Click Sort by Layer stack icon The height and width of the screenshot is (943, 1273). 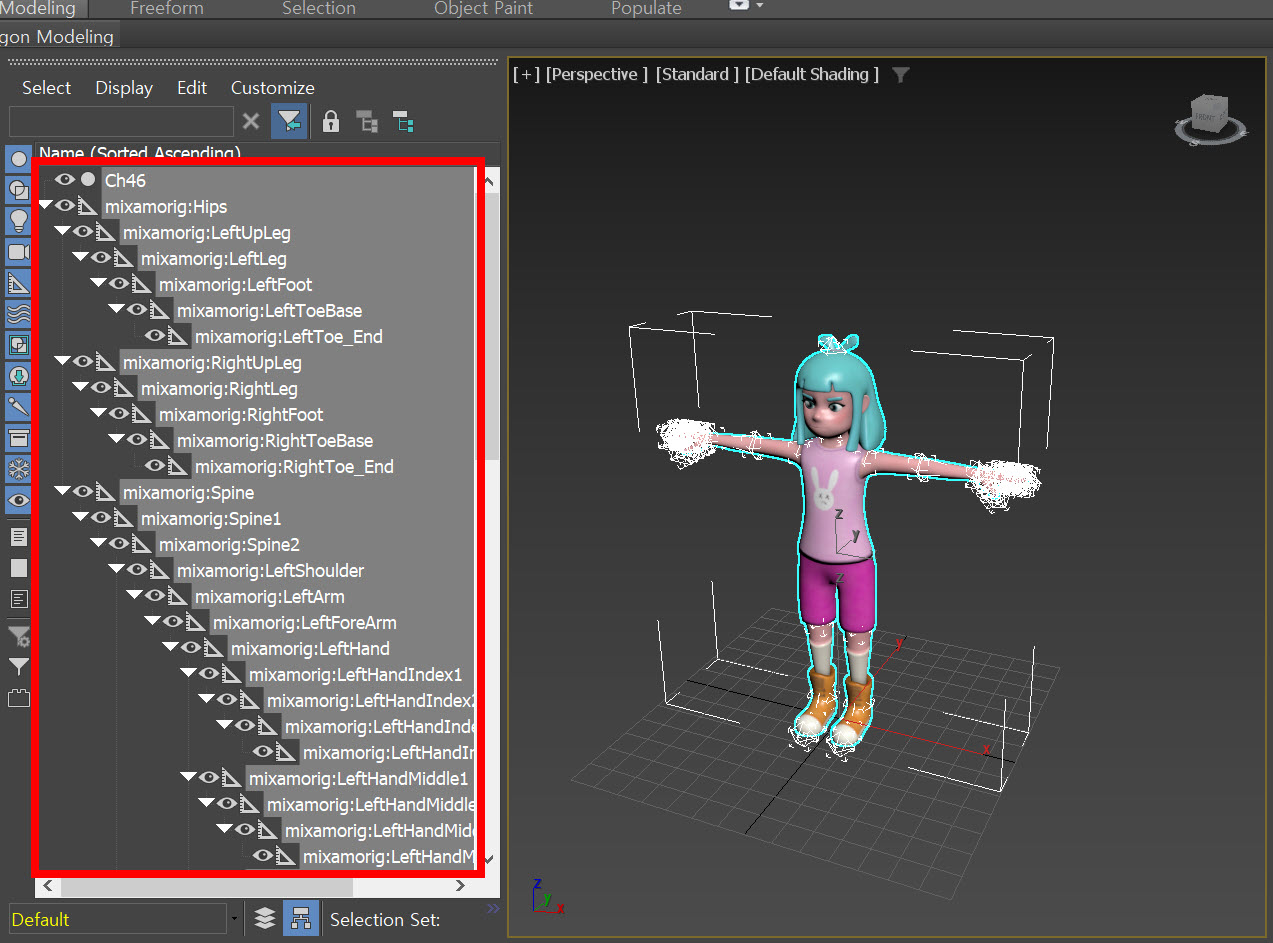click(x=264, y=918)
